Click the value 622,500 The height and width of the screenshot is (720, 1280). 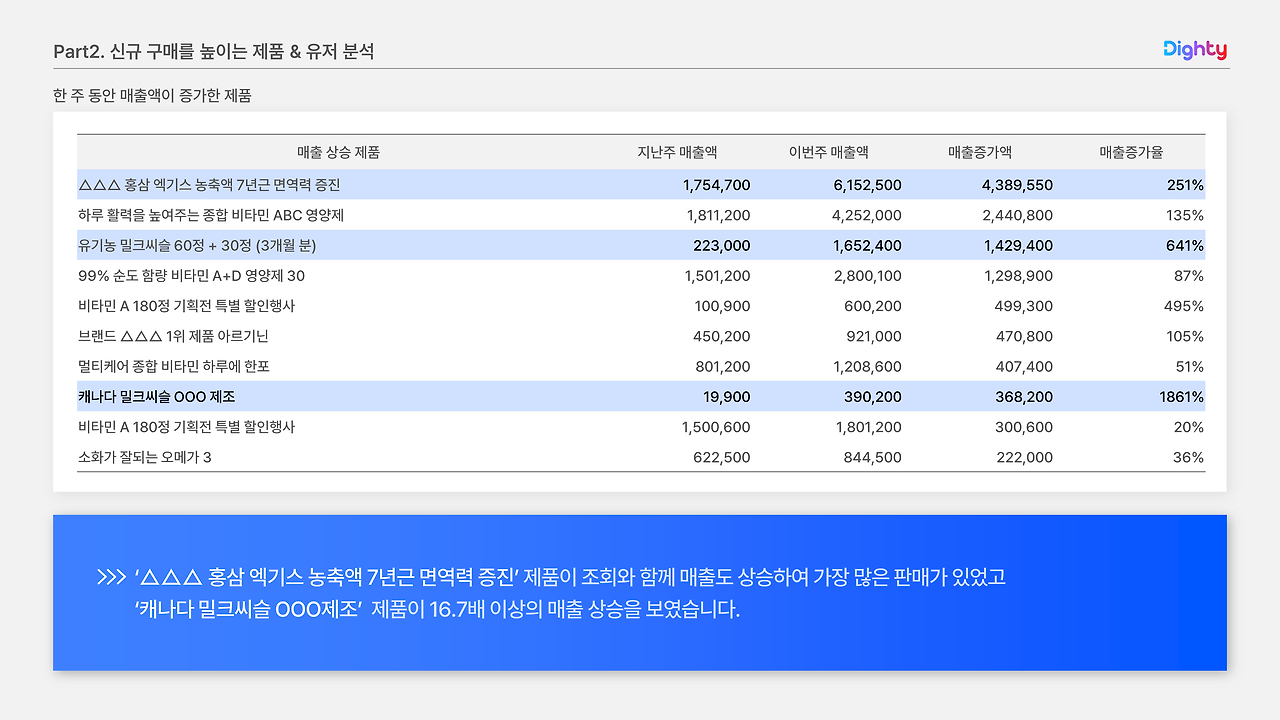722,457
